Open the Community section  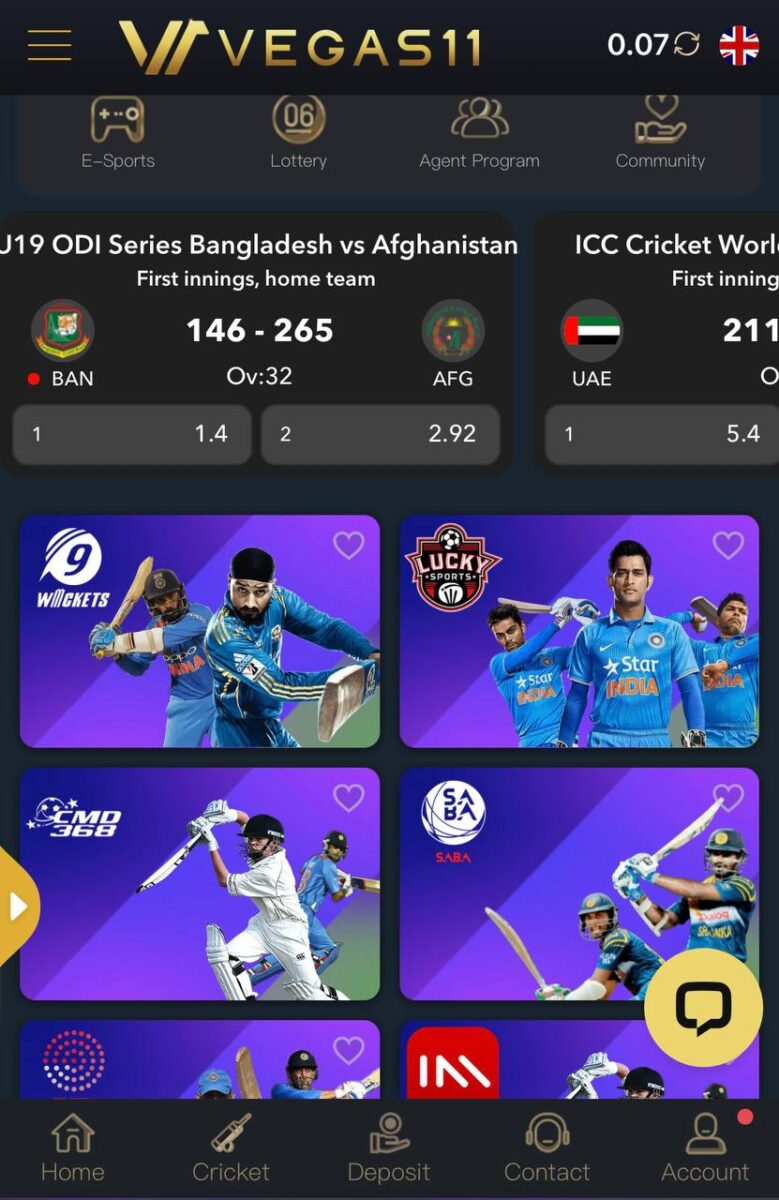pos(660,131)
